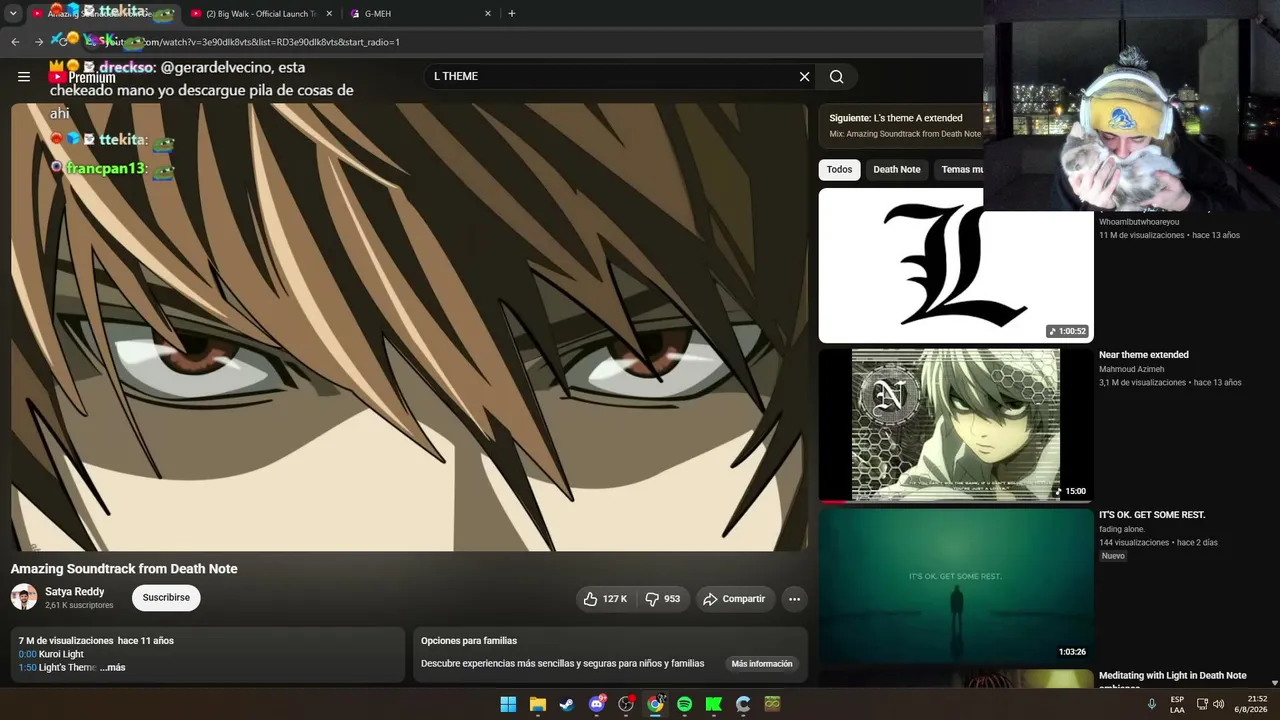The width and height of the screenshot is (1280, 720).
Task: Expand the browser tab search dropdown
Action: tap(13, 14)
